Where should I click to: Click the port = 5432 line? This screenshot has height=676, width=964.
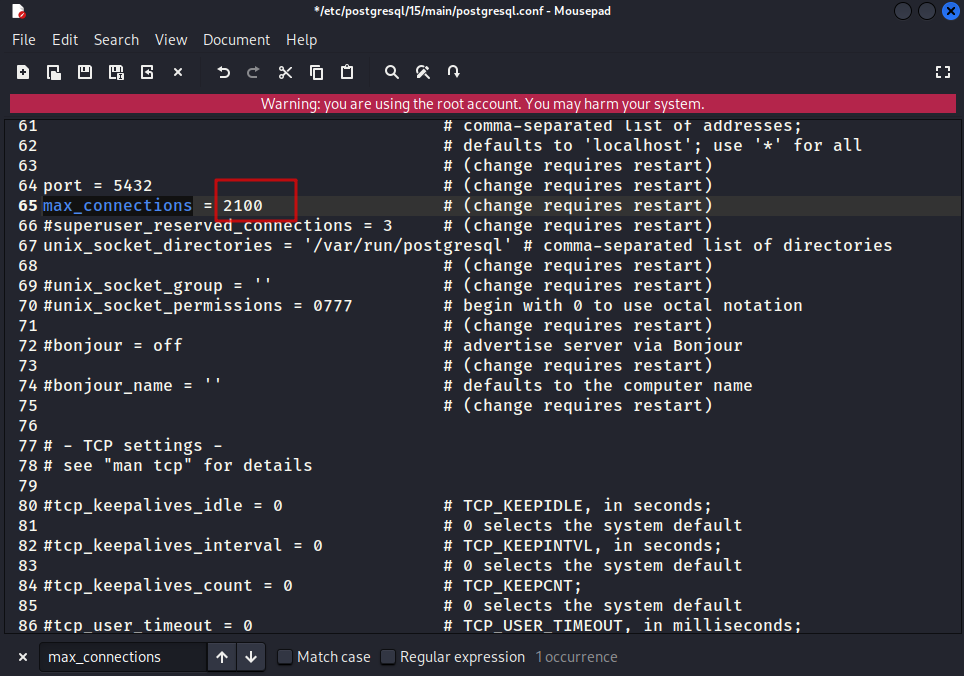tap(98, 186)
